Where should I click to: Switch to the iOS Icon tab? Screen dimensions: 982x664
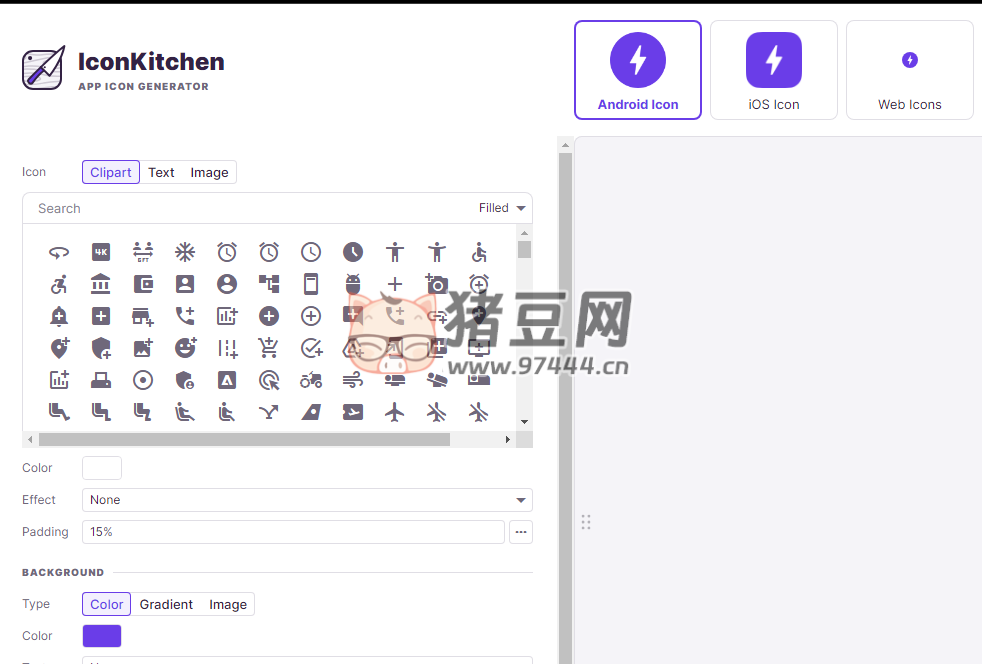(x=773, y=70)
